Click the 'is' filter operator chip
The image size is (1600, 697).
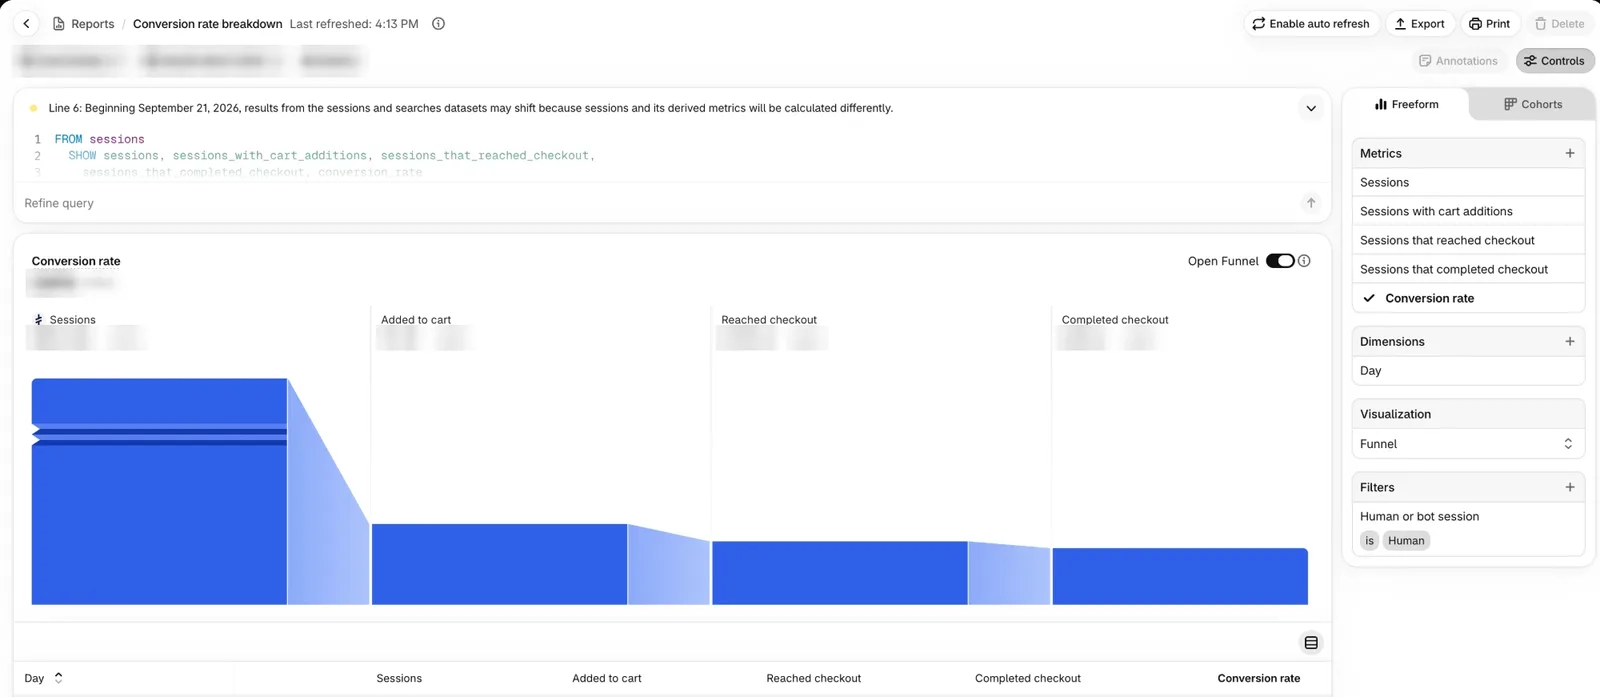coord(1370,541)
